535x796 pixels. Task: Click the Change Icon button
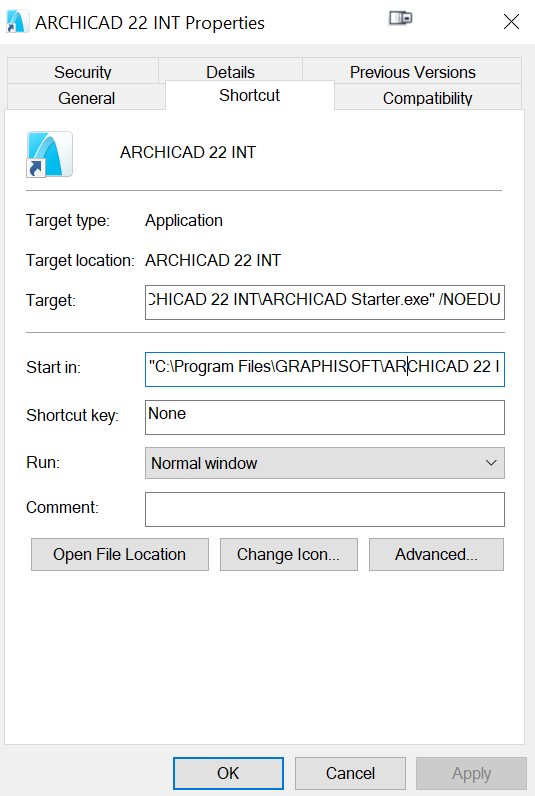288,554
